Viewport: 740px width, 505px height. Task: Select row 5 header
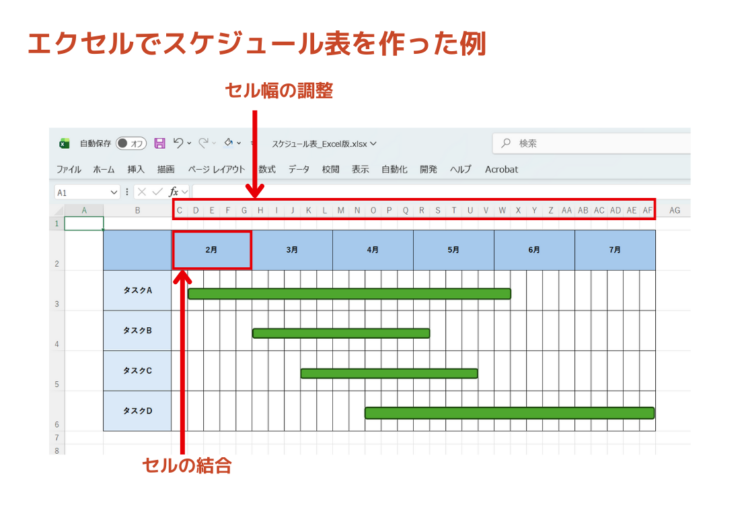(57, 371)
